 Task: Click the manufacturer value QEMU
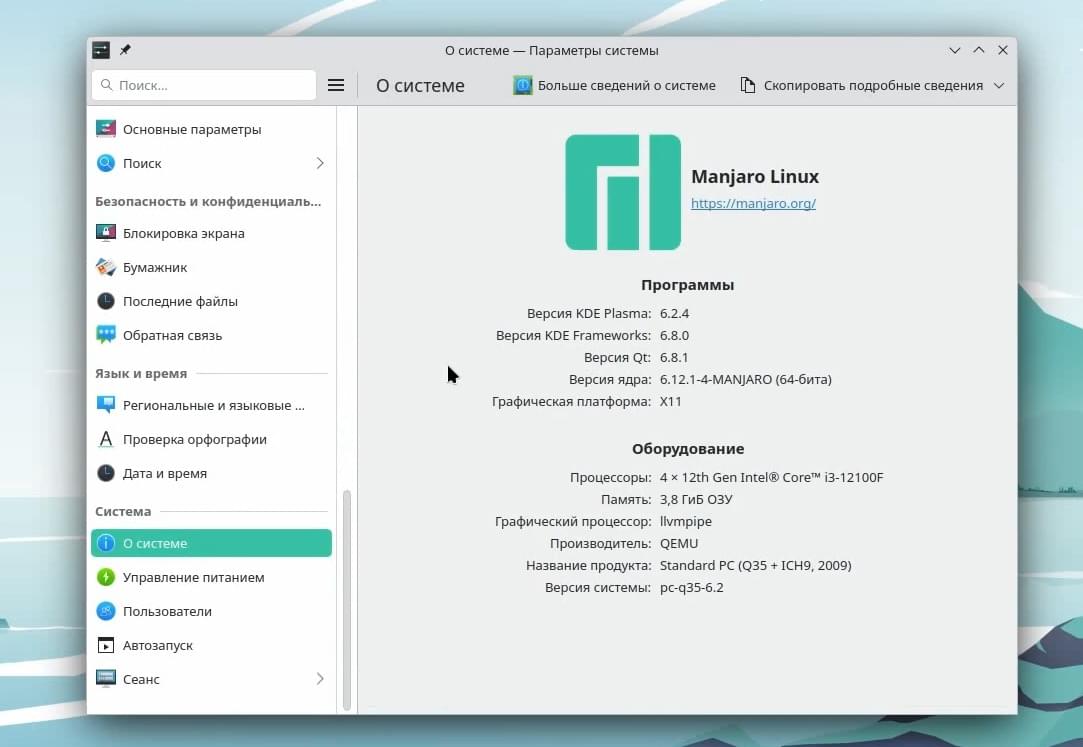tap(679, 543)
